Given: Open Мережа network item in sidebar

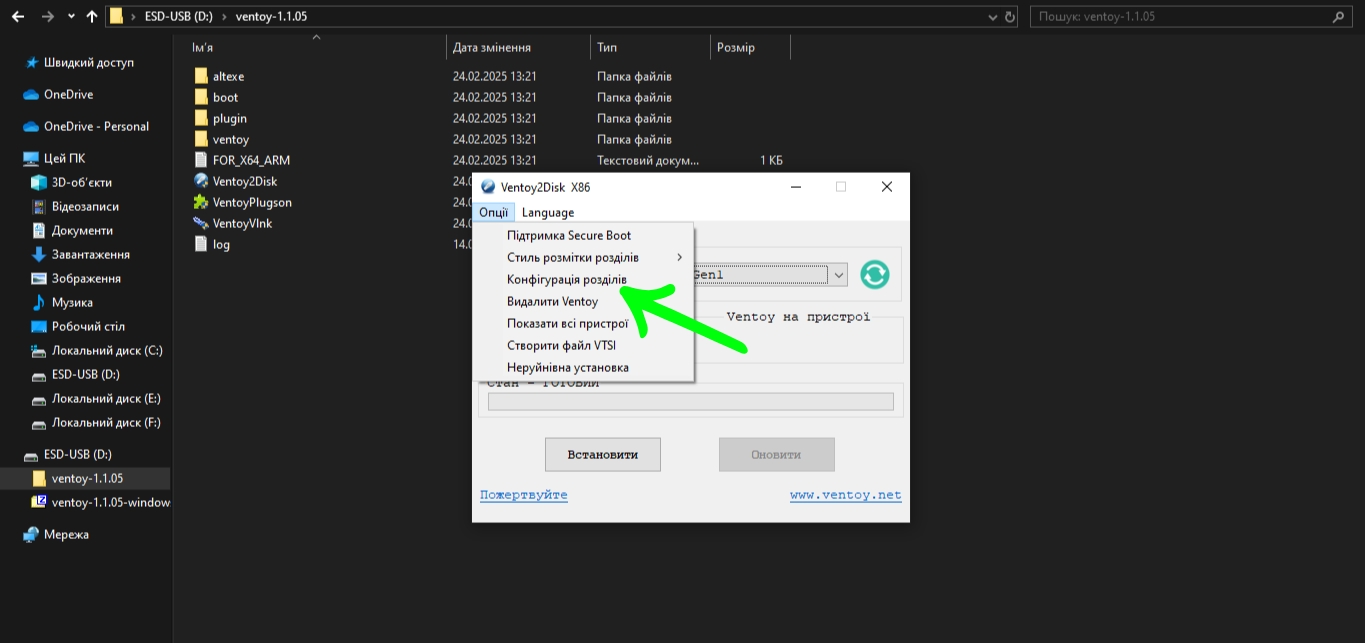Looking at the screenshot, I should click(66, 534).
